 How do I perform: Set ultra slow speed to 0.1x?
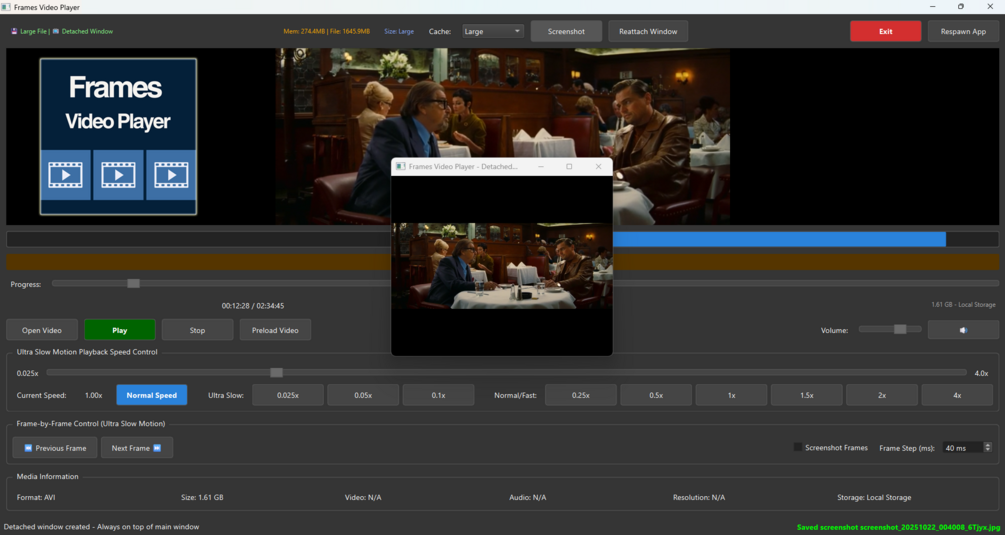[x=438, y=395]
